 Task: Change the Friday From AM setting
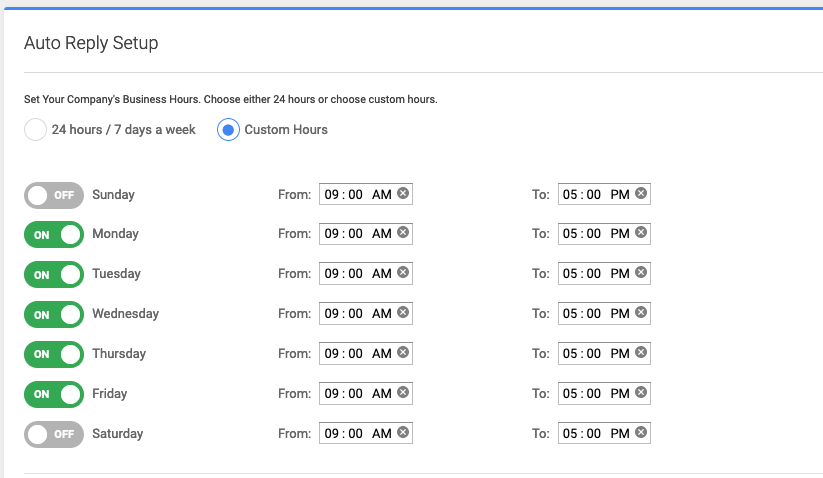click(x=382, y=394)
